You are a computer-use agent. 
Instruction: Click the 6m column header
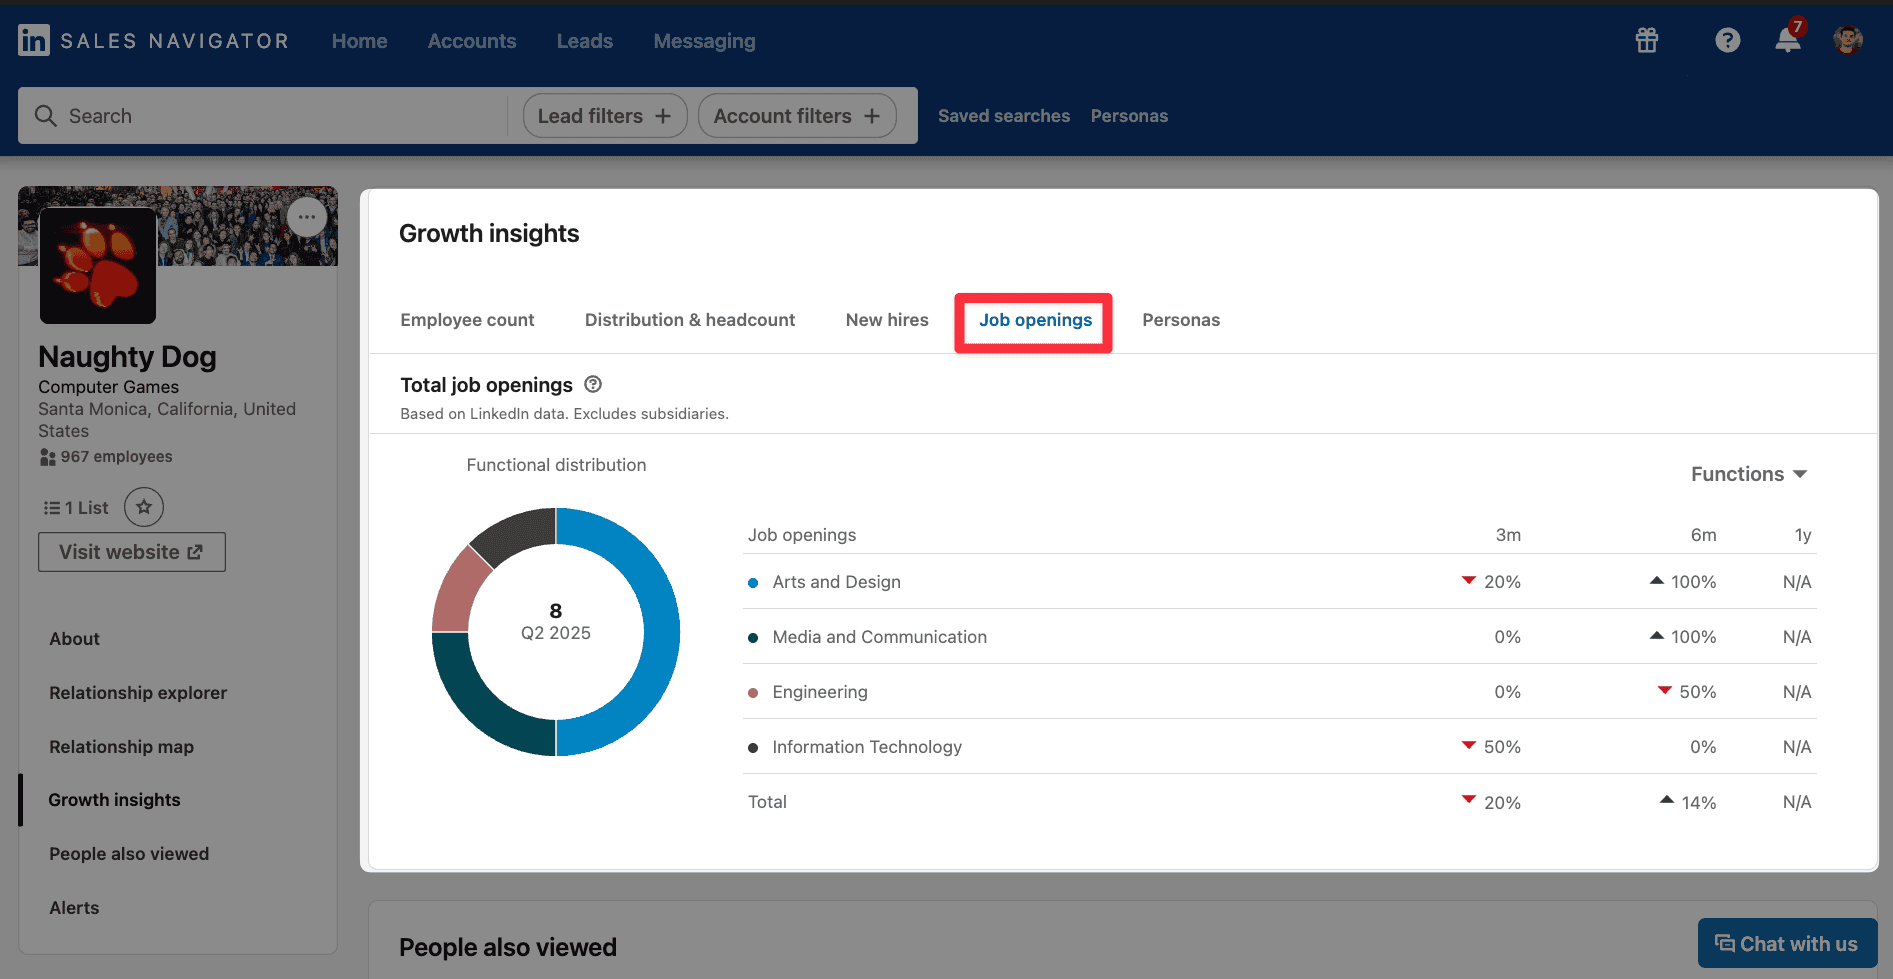tap(1703, 535)
